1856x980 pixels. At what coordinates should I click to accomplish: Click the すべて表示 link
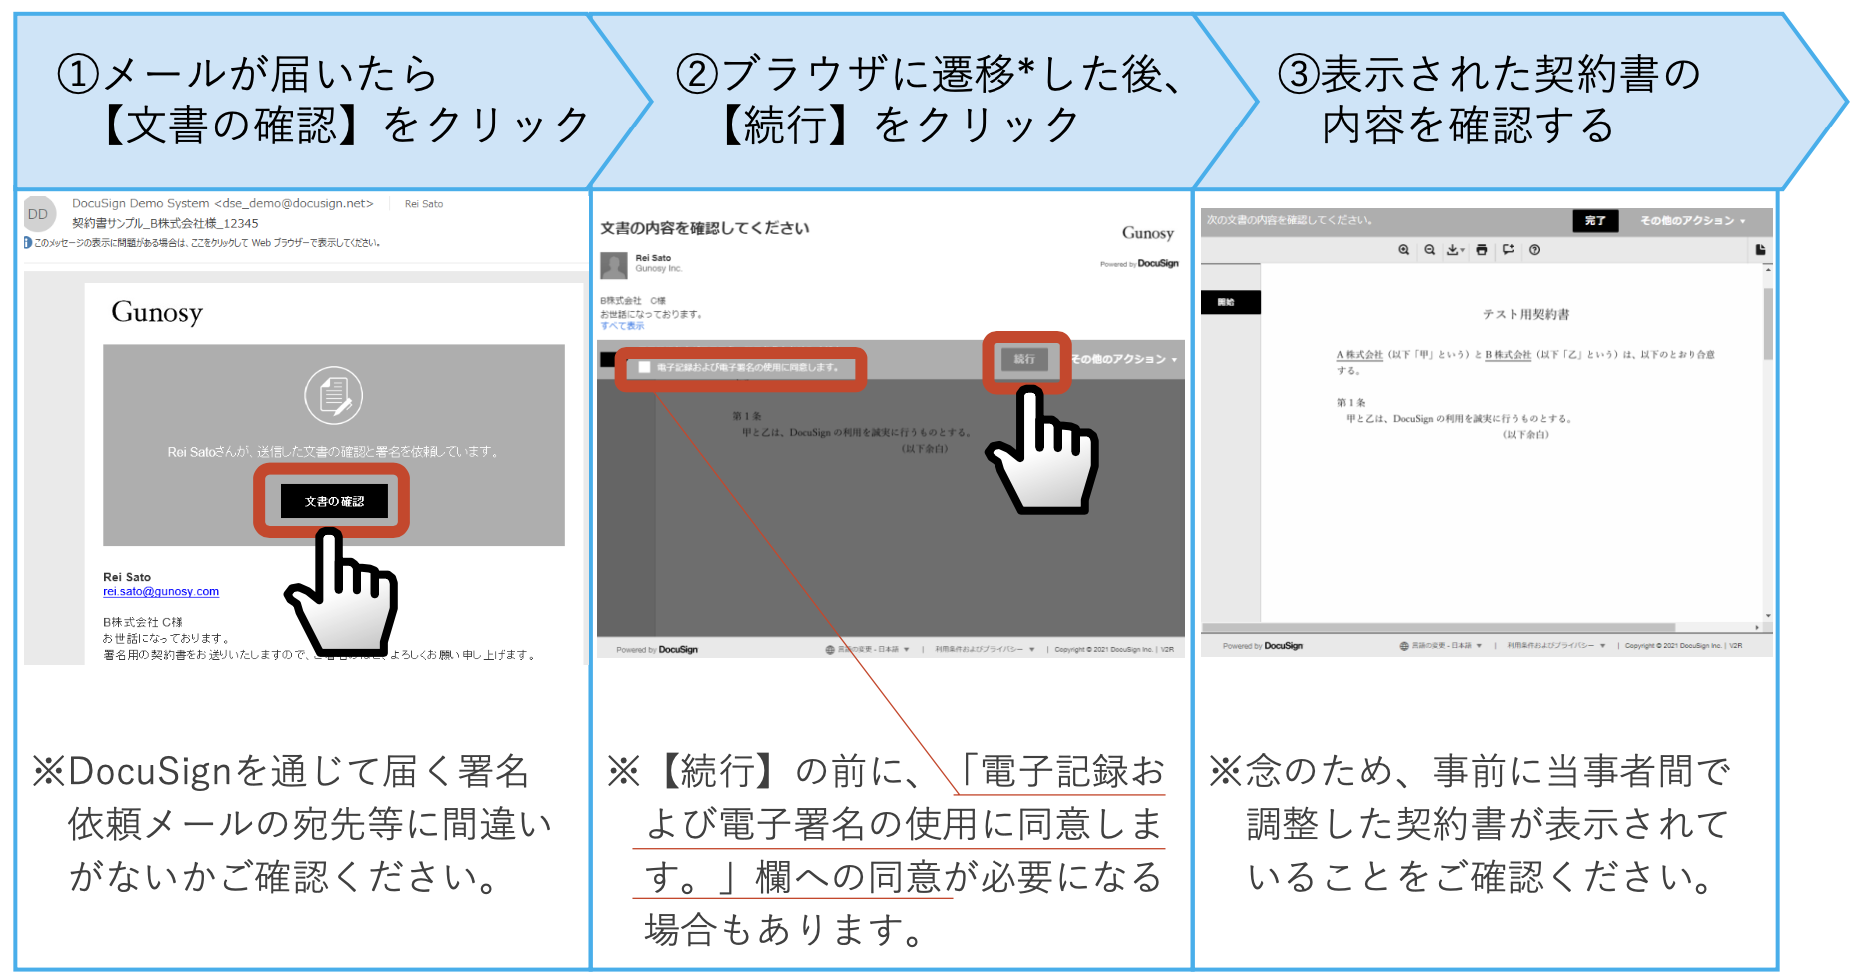(x=622, y=326)
